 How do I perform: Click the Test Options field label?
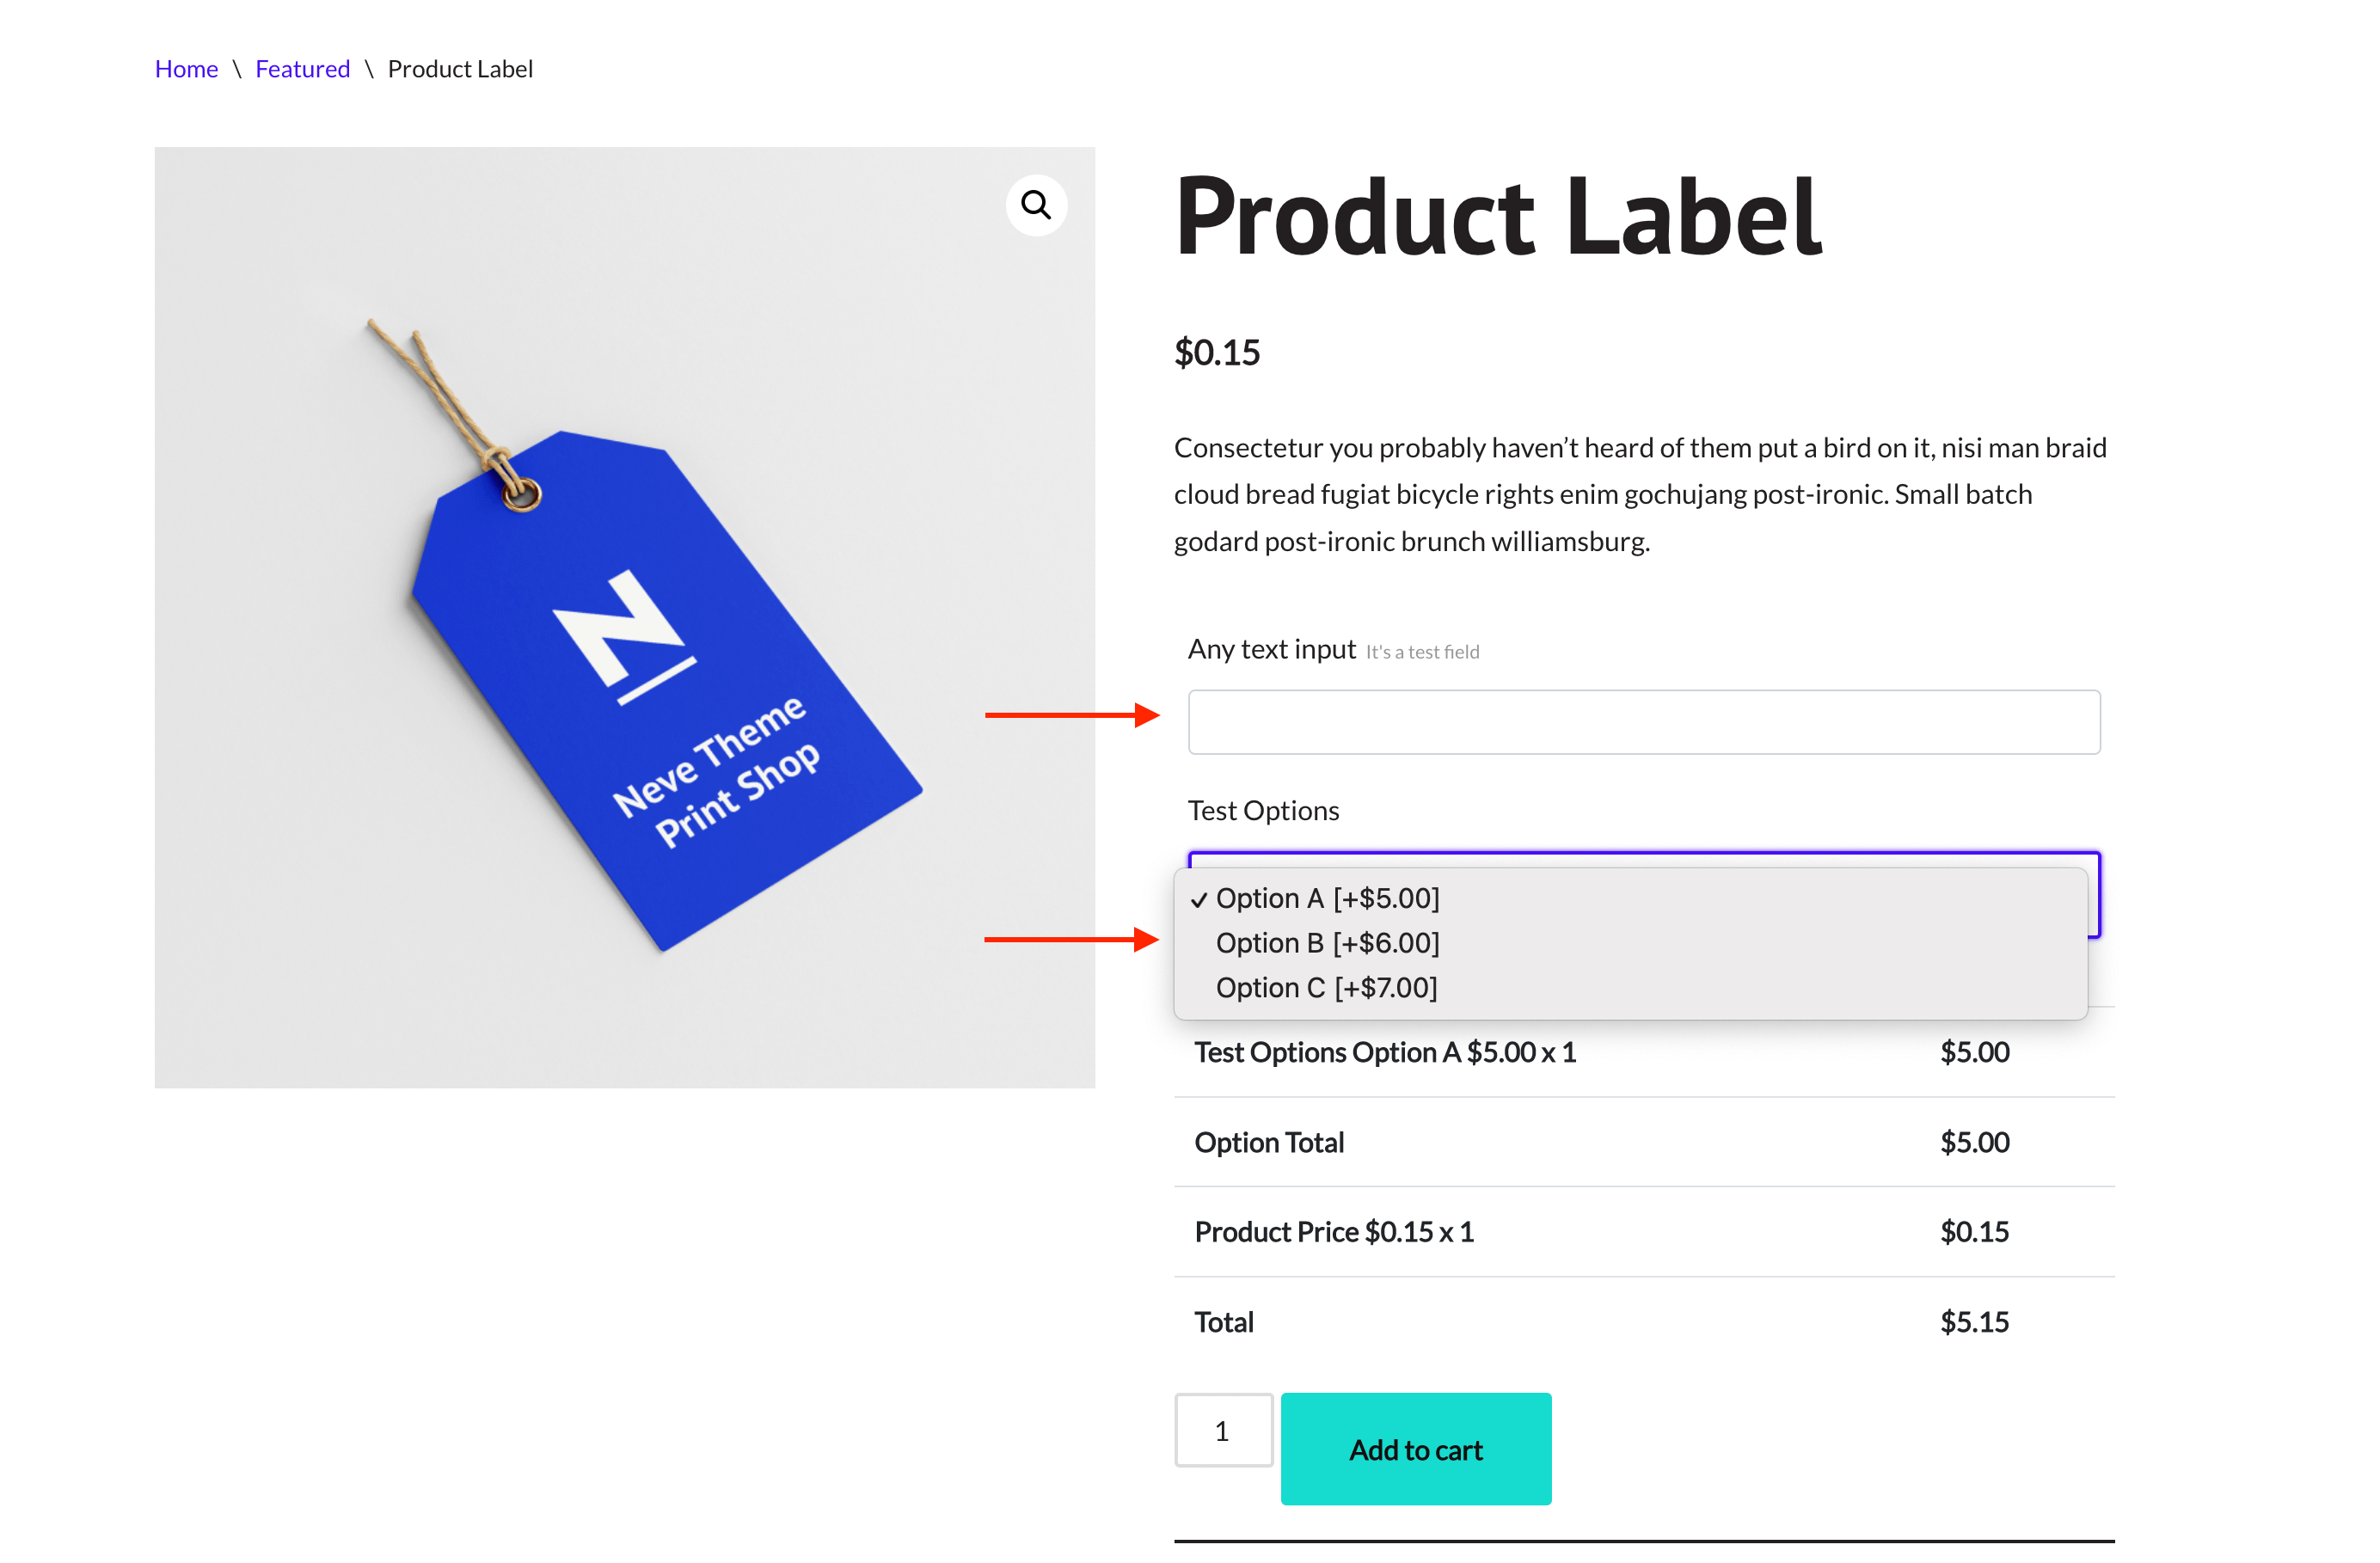tap(1263, 810)
